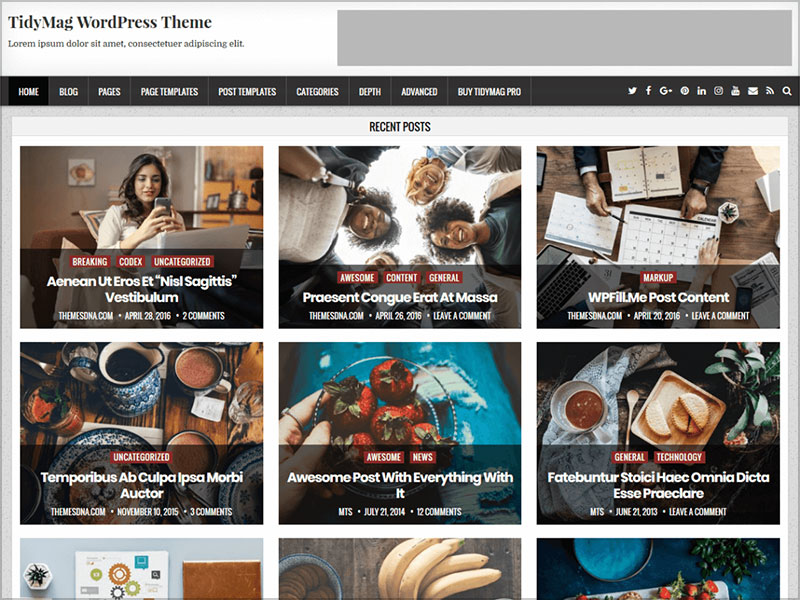
Task: Open the Advanced menu item
Action: click(x=419, y=91)
